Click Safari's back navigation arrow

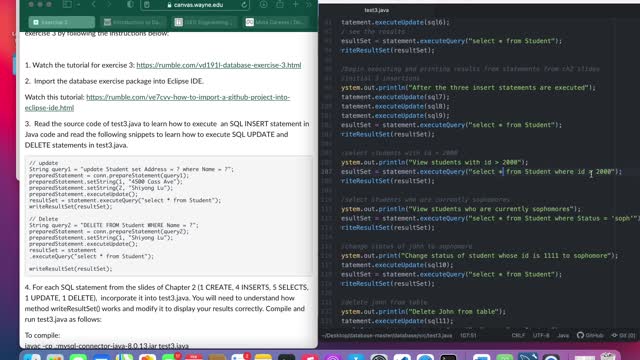click(x=94, y=4)
